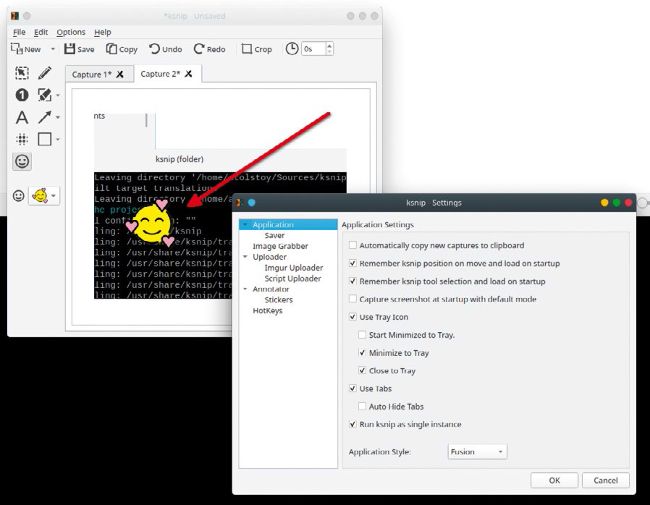Select Imgur Uploader settings
Screen dimensions: 650x505
[x=293, y=267]
